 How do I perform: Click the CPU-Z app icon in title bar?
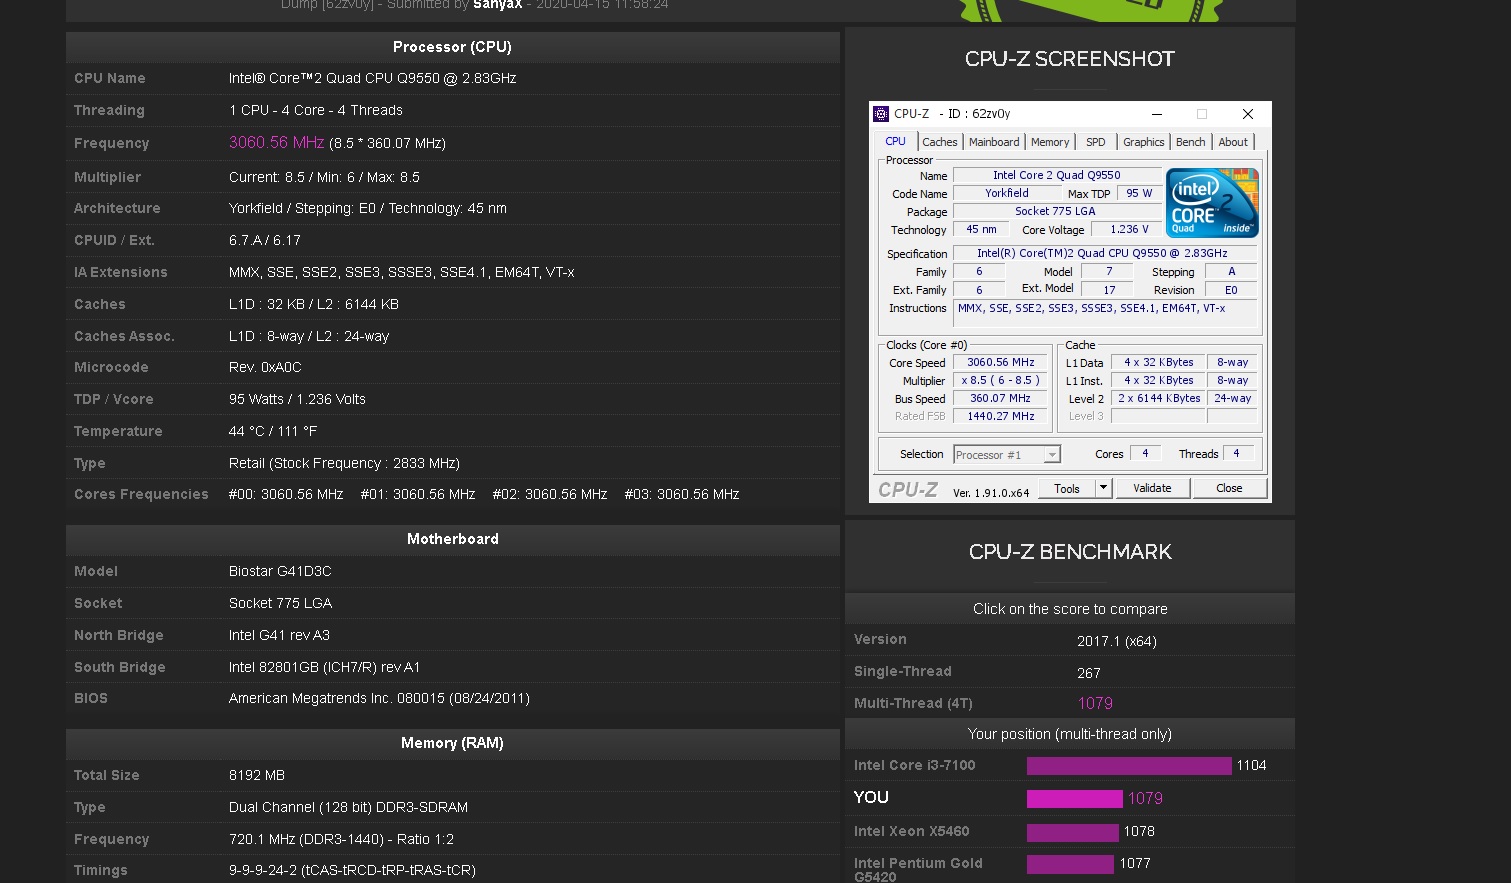point(881,114)
